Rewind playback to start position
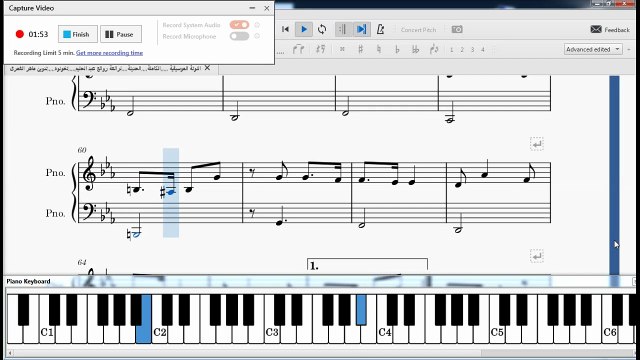 (x=285, y=29)
